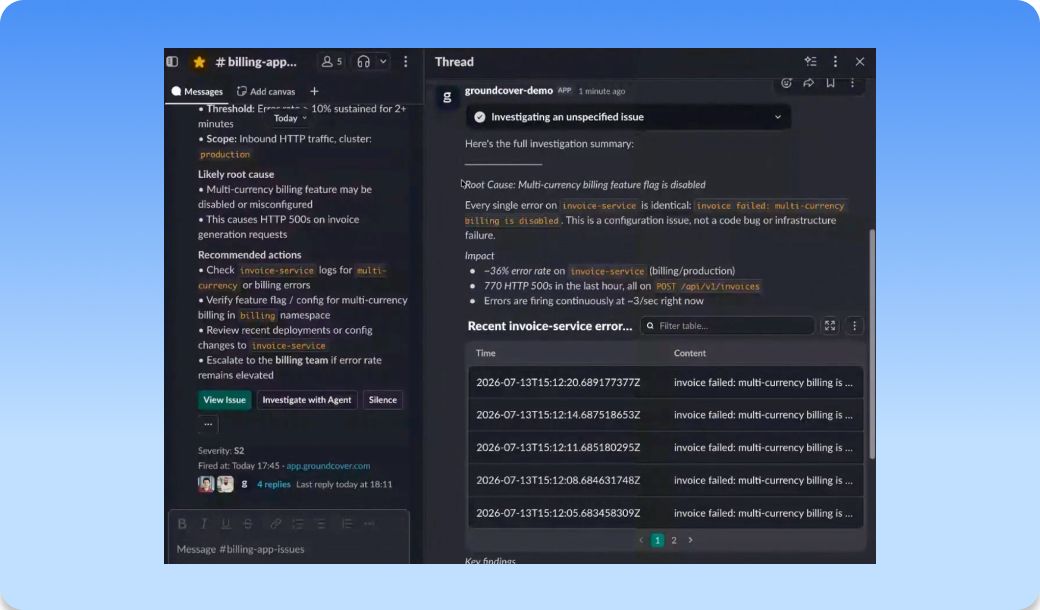Open the huddle options chevron

[x=383, y=62]
